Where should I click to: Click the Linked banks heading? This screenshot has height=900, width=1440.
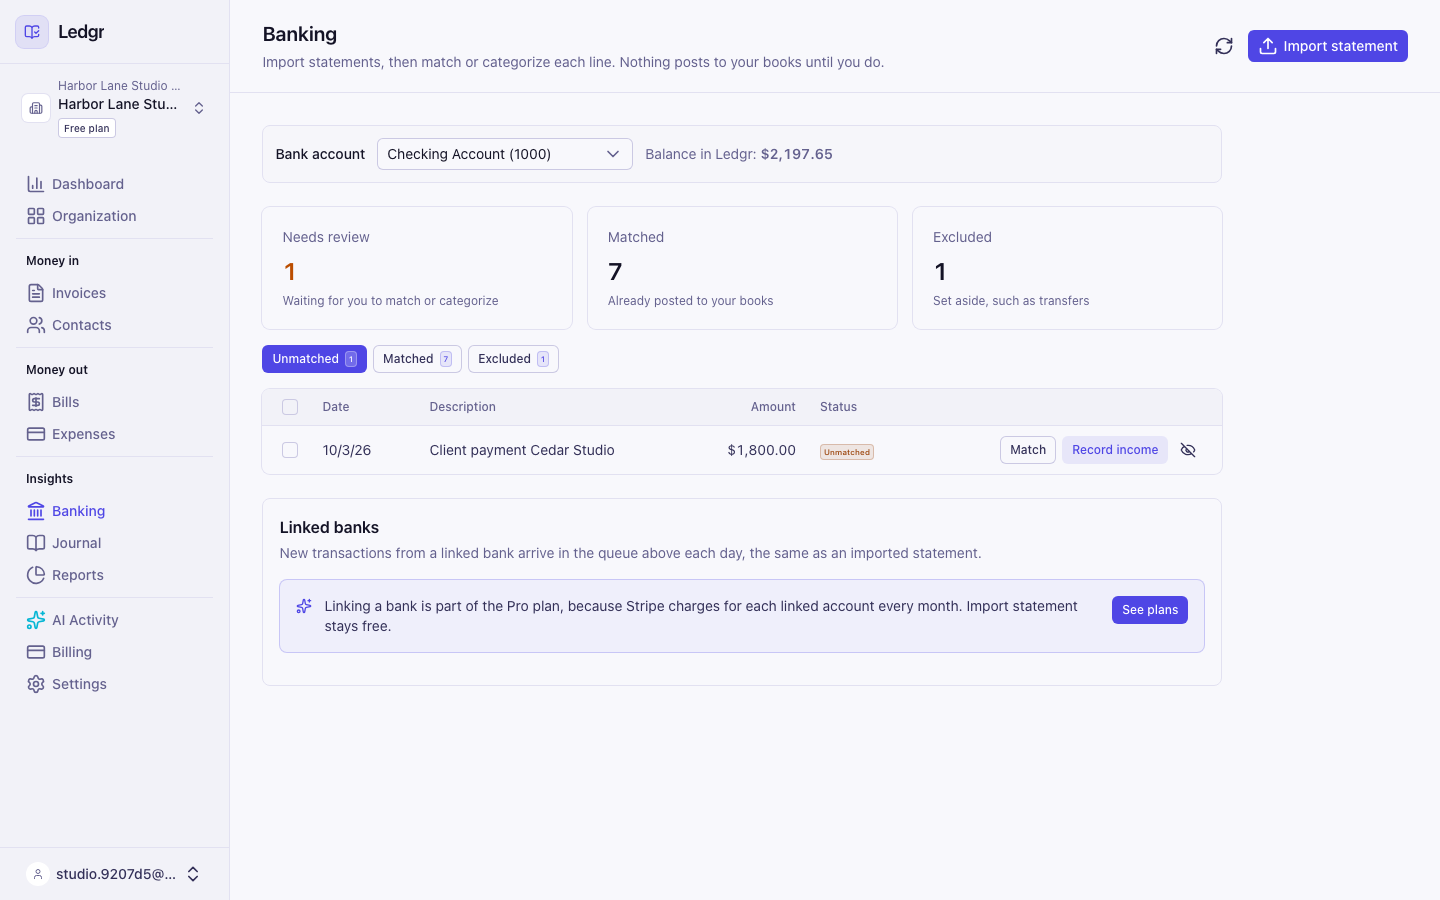[329, 527]
